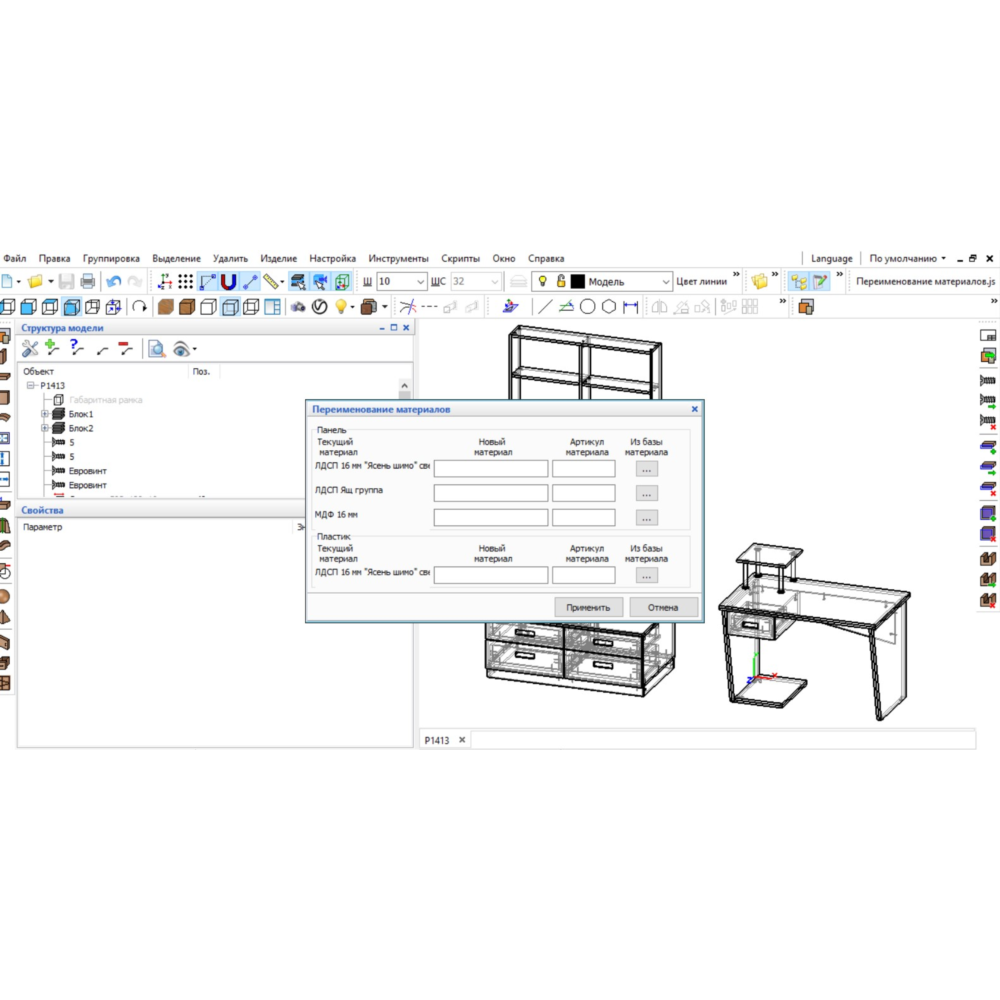Select the ruler measurement tool
The image size is (1000, 1000).
(x=273, y=282)
